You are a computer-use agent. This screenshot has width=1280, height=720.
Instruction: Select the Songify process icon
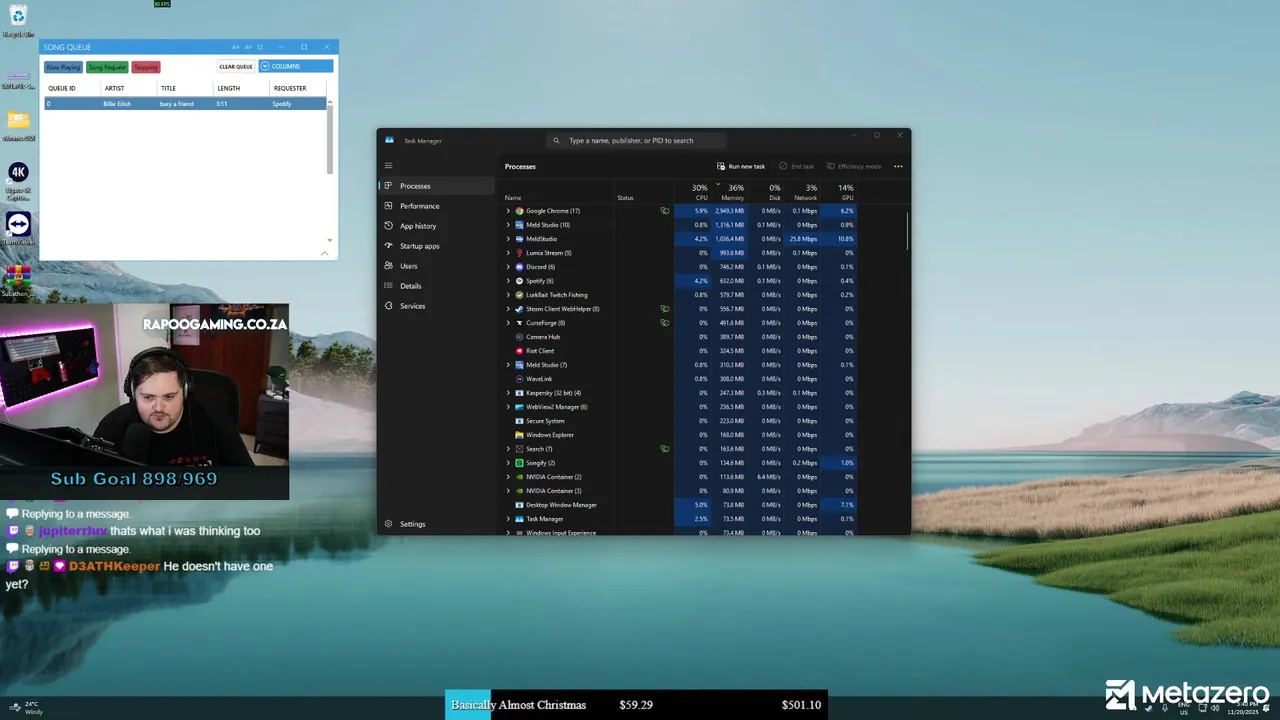[519, 463]
